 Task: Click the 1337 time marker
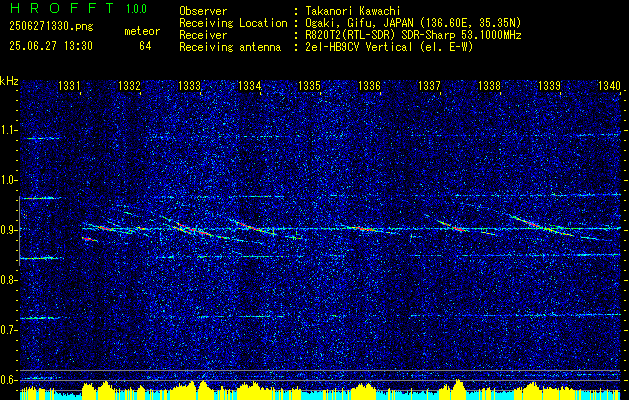click(x=429, y=85)
